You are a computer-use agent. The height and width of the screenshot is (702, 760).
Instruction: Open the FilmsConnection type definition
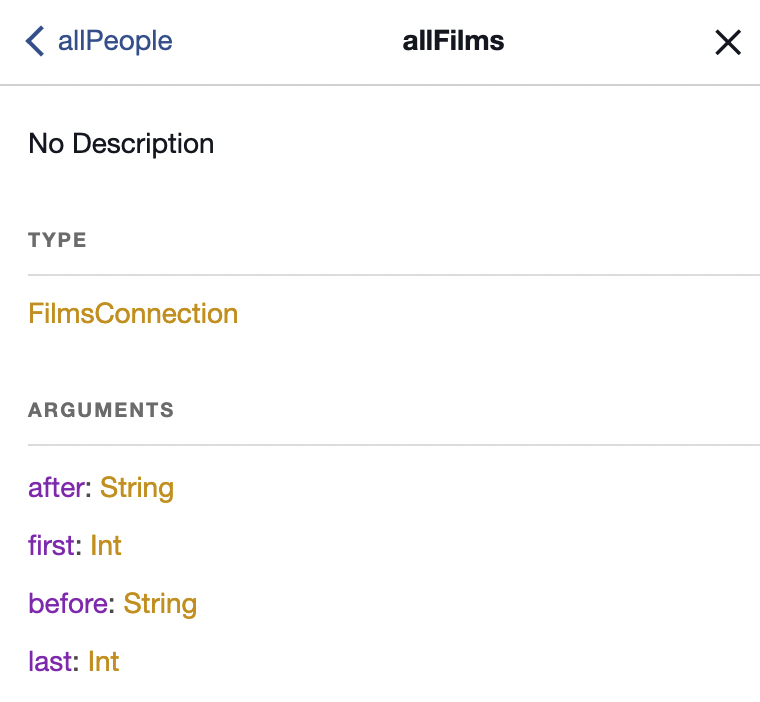(133, 314)
